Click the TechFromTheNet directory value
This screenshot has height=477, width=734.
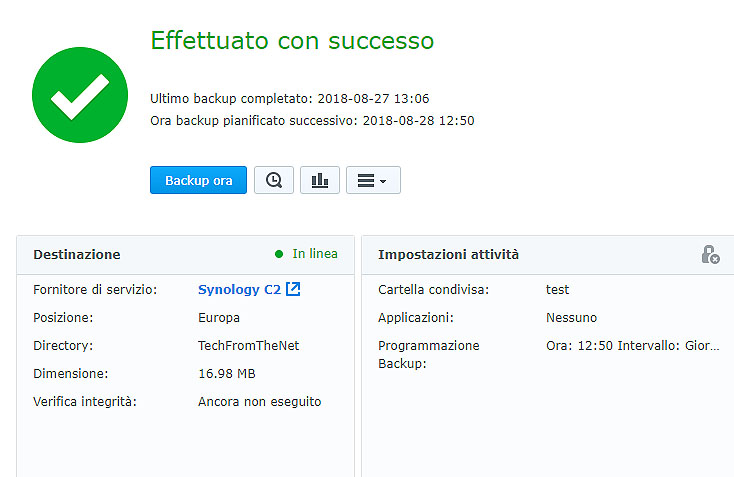coord(248,345)
